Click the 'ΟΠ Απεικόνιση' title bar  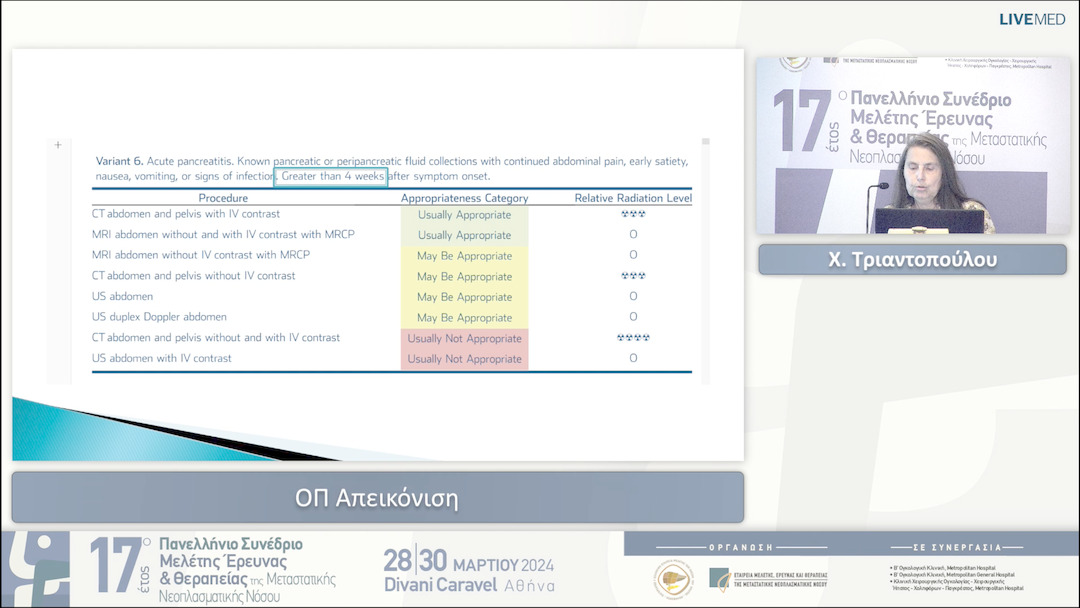pos(377,497)
